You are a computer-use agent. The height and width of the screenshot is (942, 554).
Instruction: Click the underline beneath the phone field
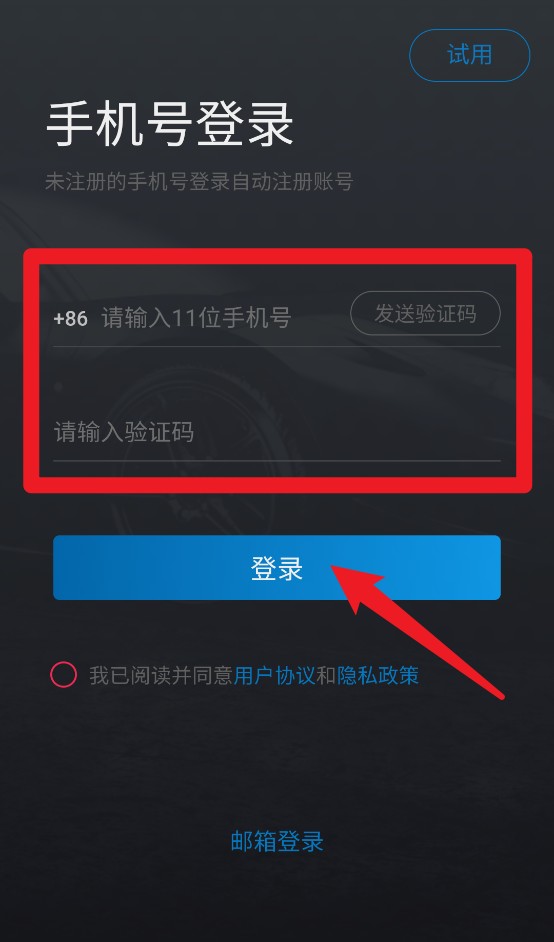point(276,346)
